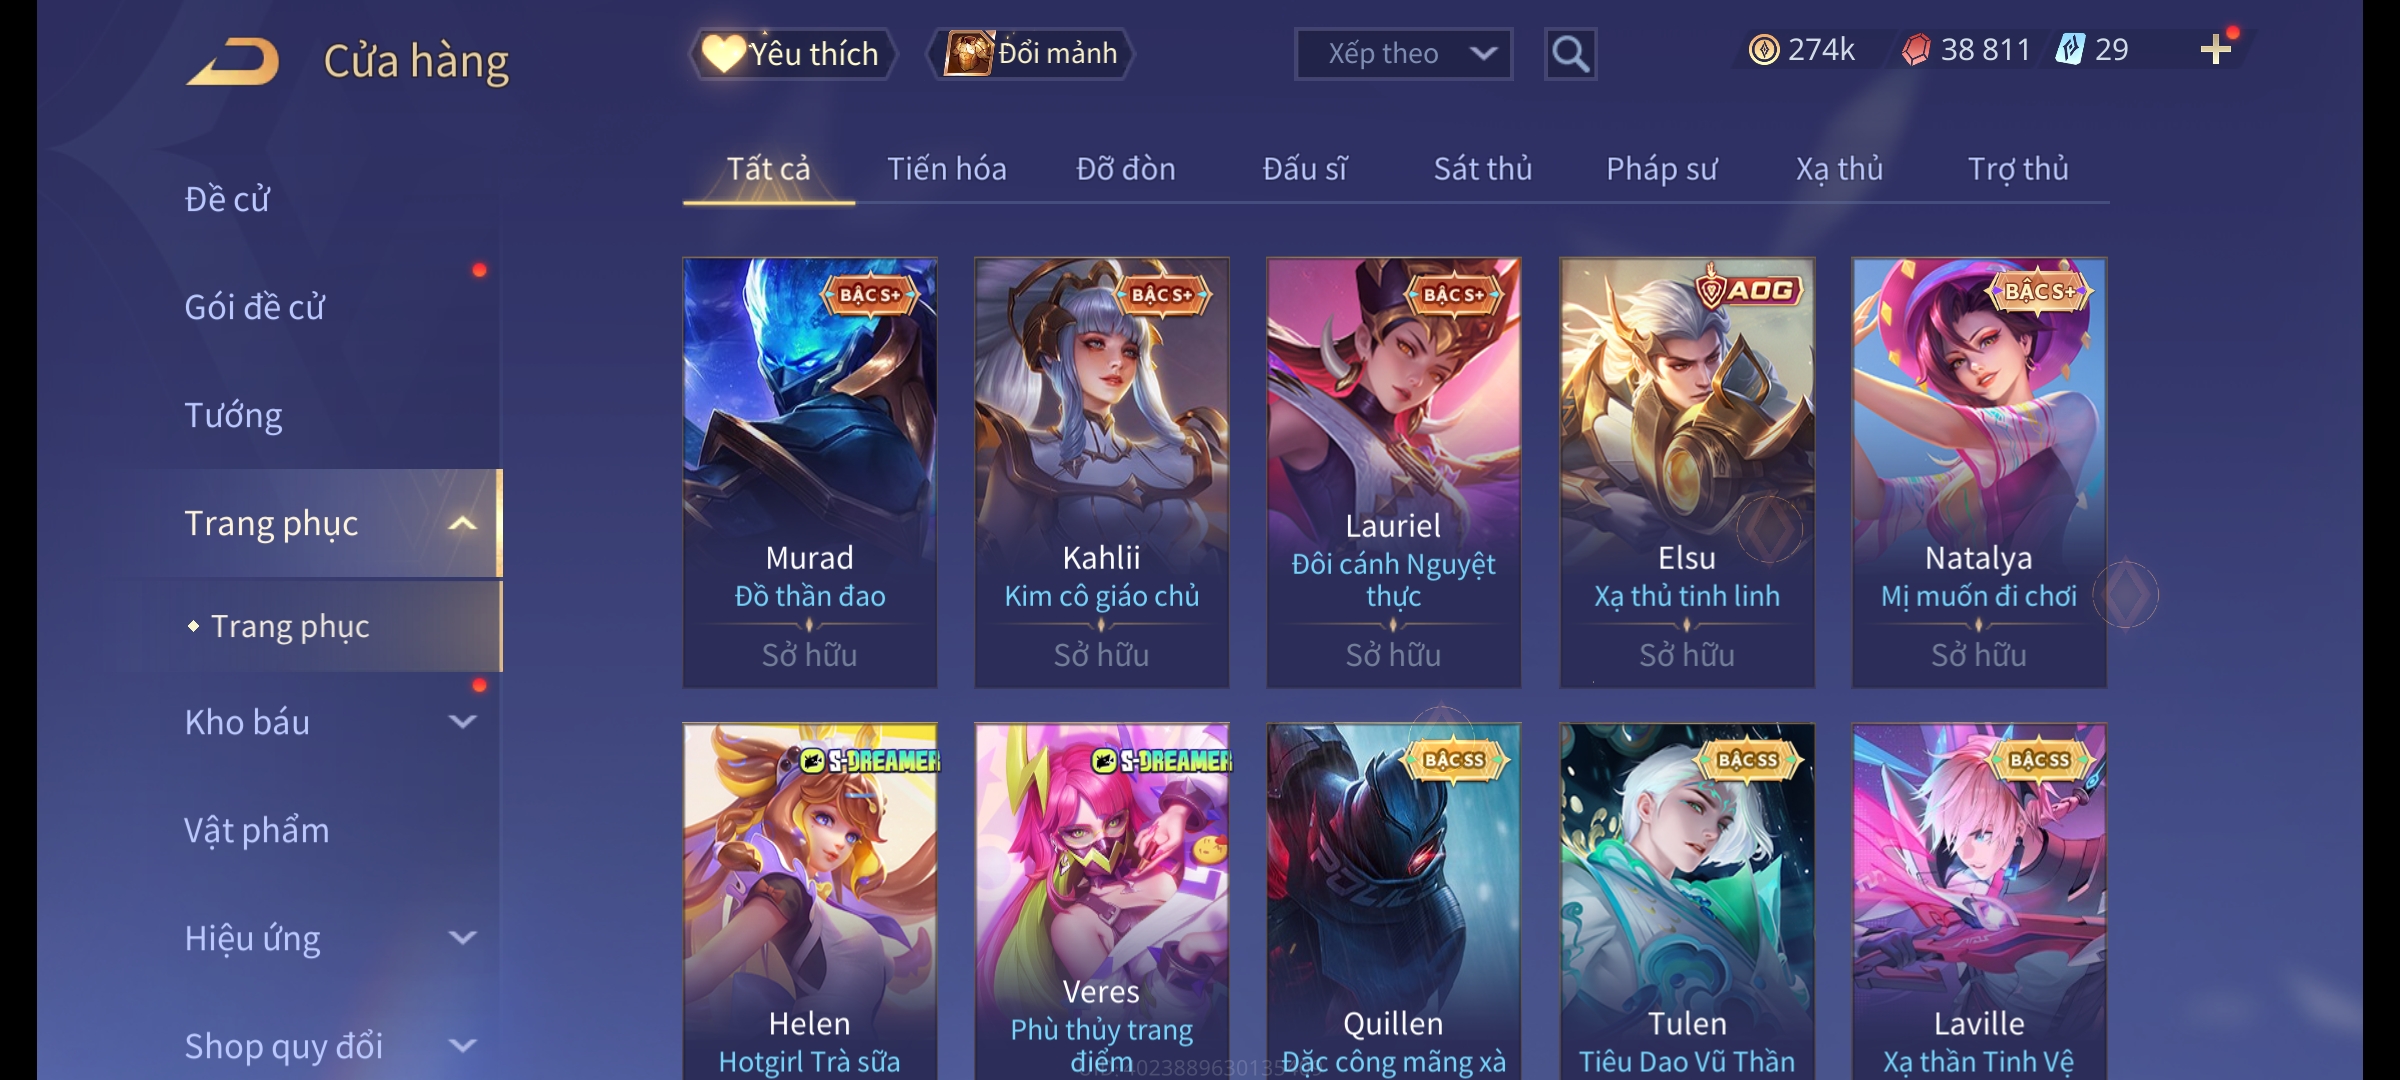
Task: Tap the blue voucher icon
Action: tap(2069, 50)
